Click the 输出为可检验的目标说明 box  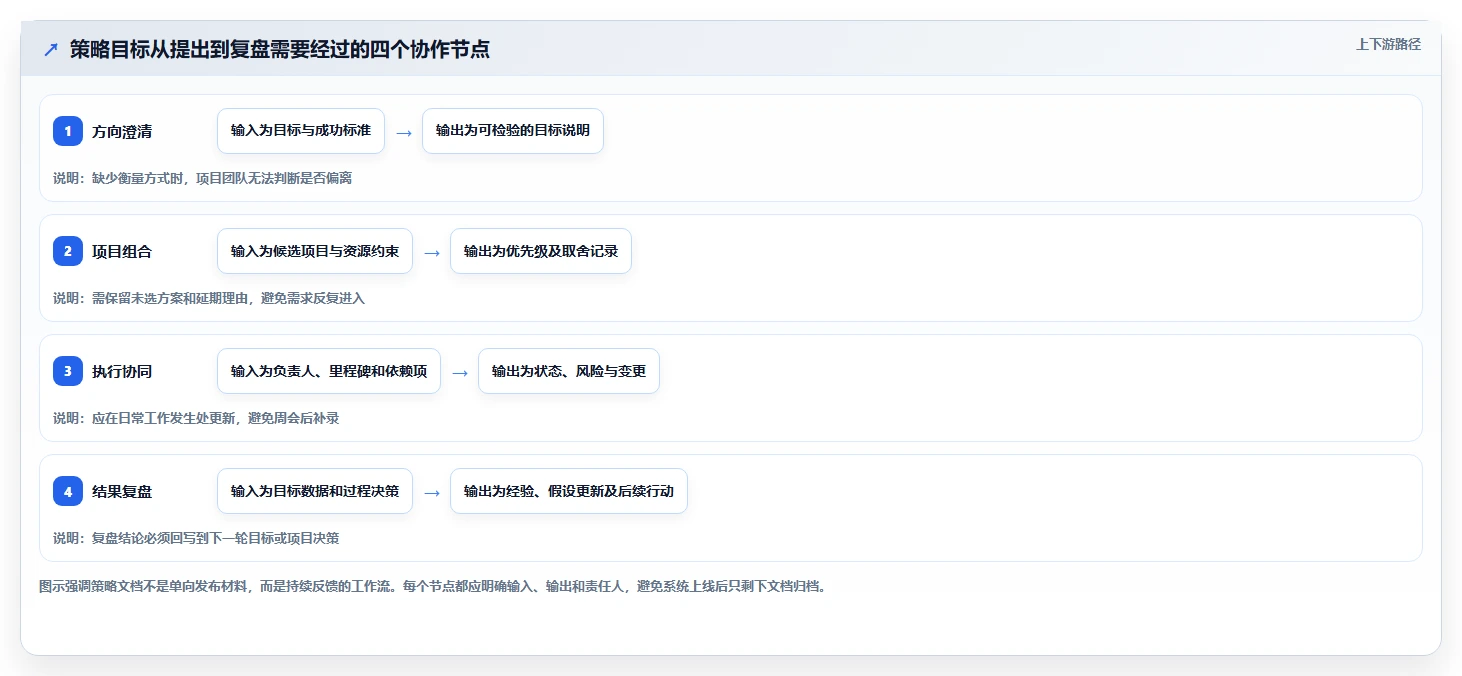[513, 131]
